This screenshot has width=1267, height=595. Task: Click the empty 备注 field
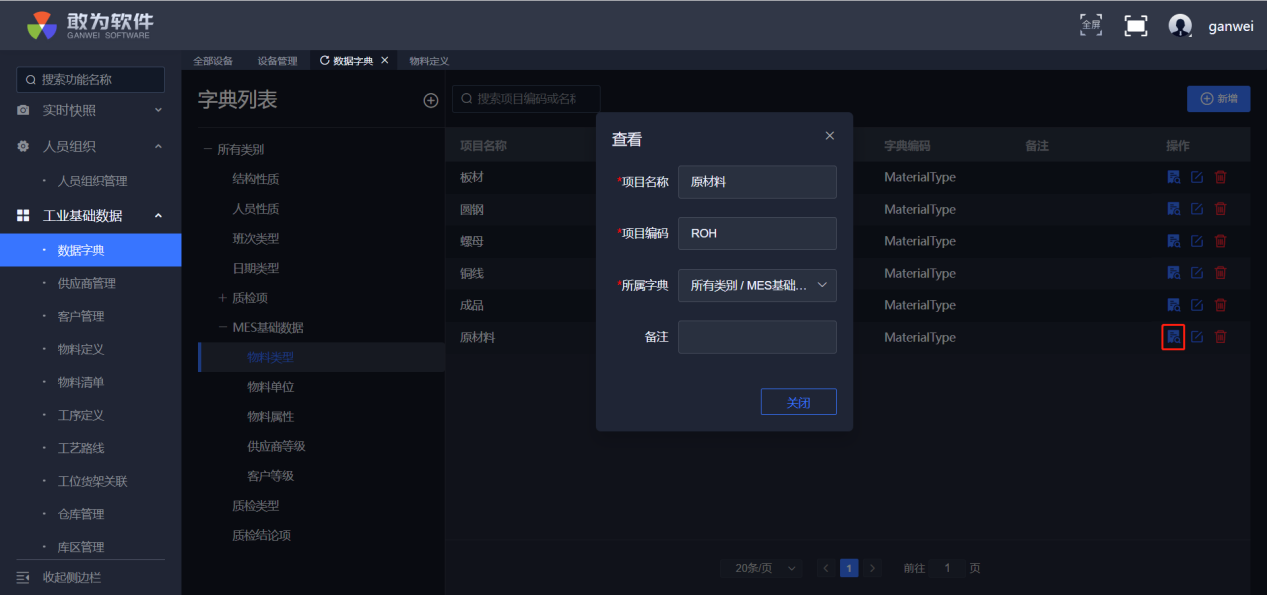757,337
